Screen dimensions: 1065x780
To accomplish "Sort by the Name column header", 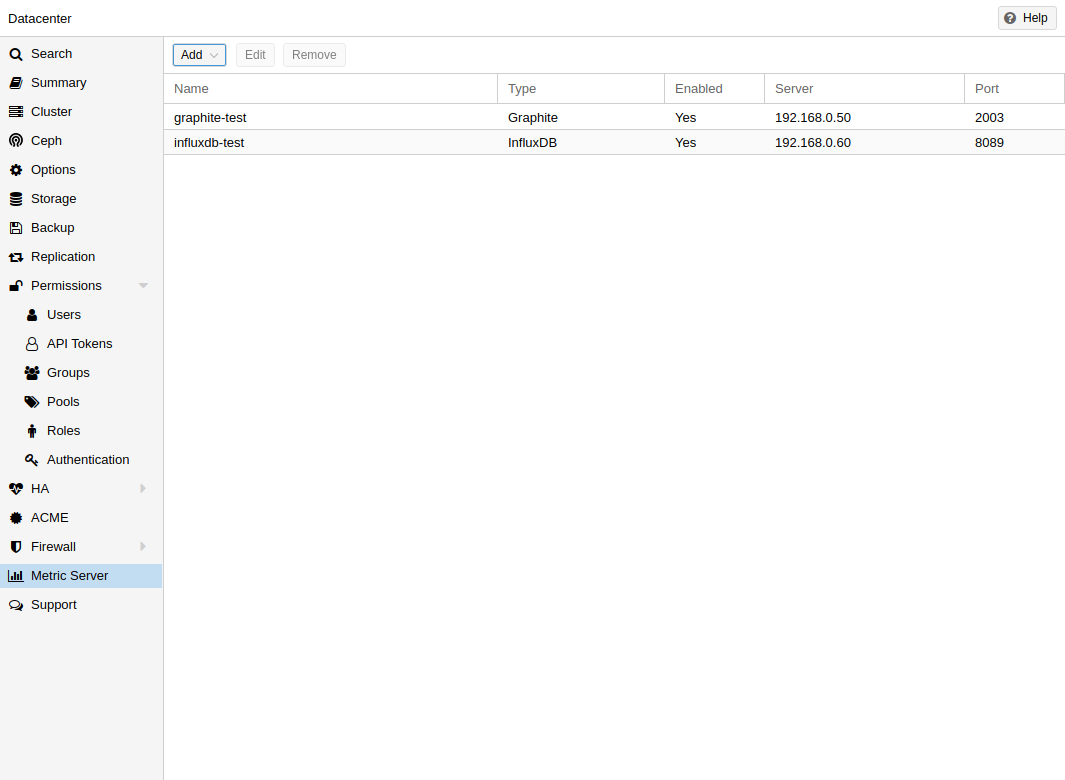I will [x=330, y=89].
